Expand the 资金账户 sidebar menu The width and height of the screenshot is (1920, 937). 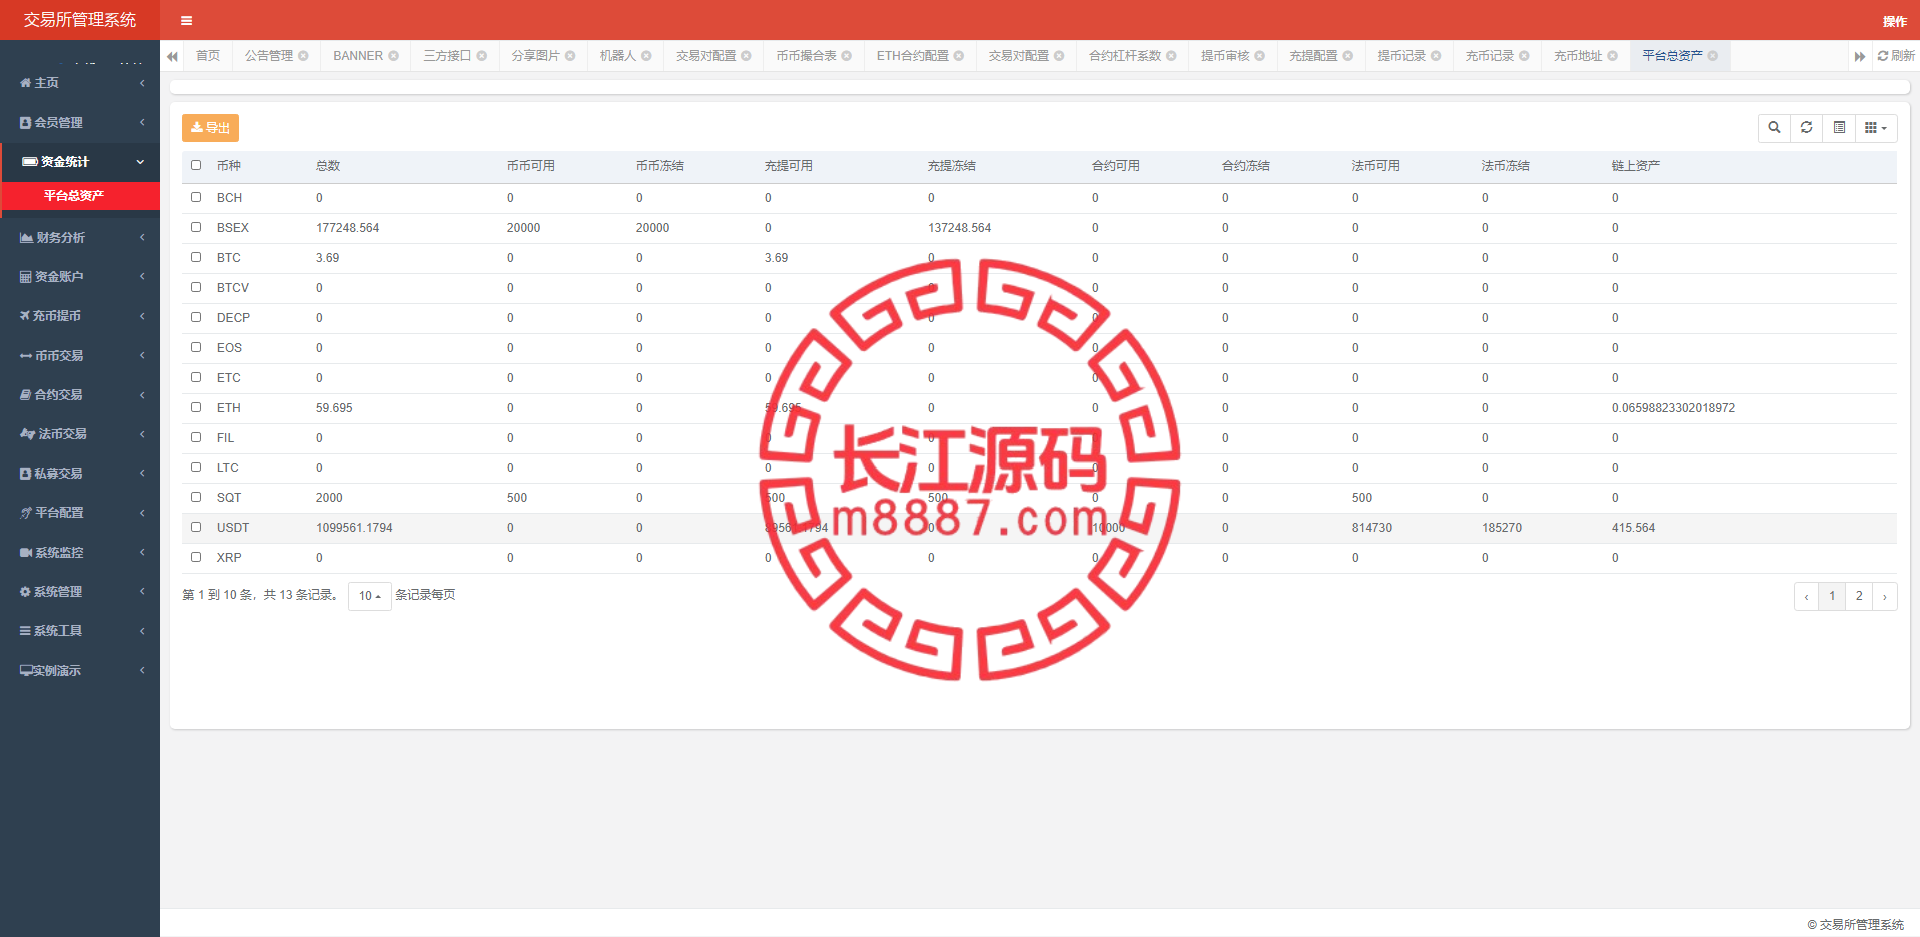click(80, 276)
